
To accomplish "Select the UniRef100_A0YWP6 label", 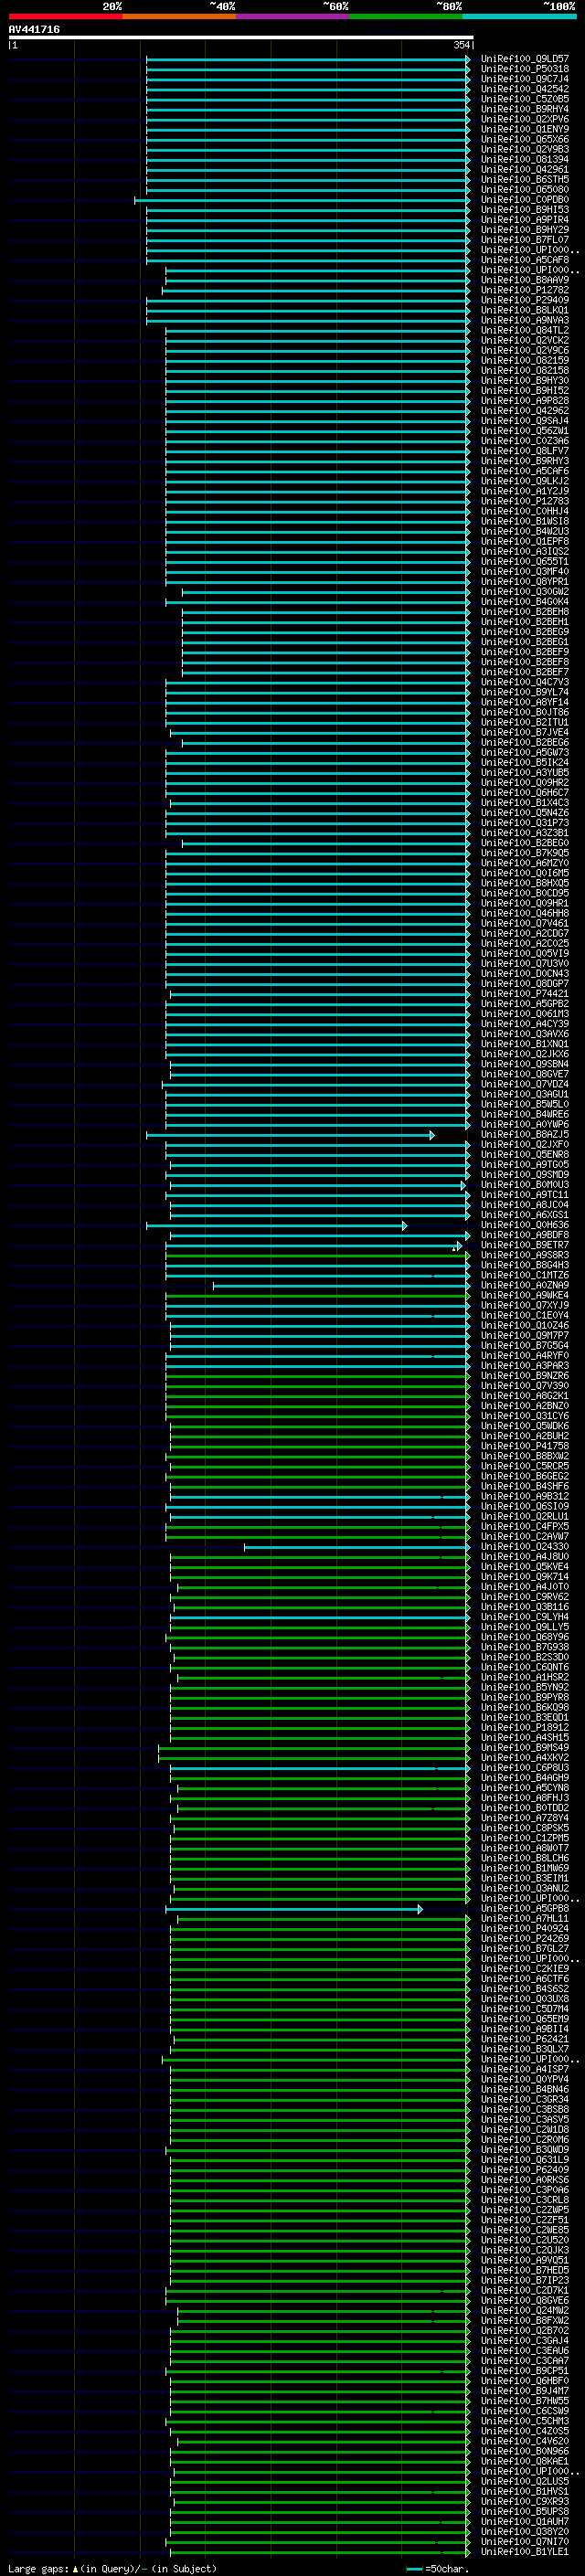I will tap(524, 1124).
